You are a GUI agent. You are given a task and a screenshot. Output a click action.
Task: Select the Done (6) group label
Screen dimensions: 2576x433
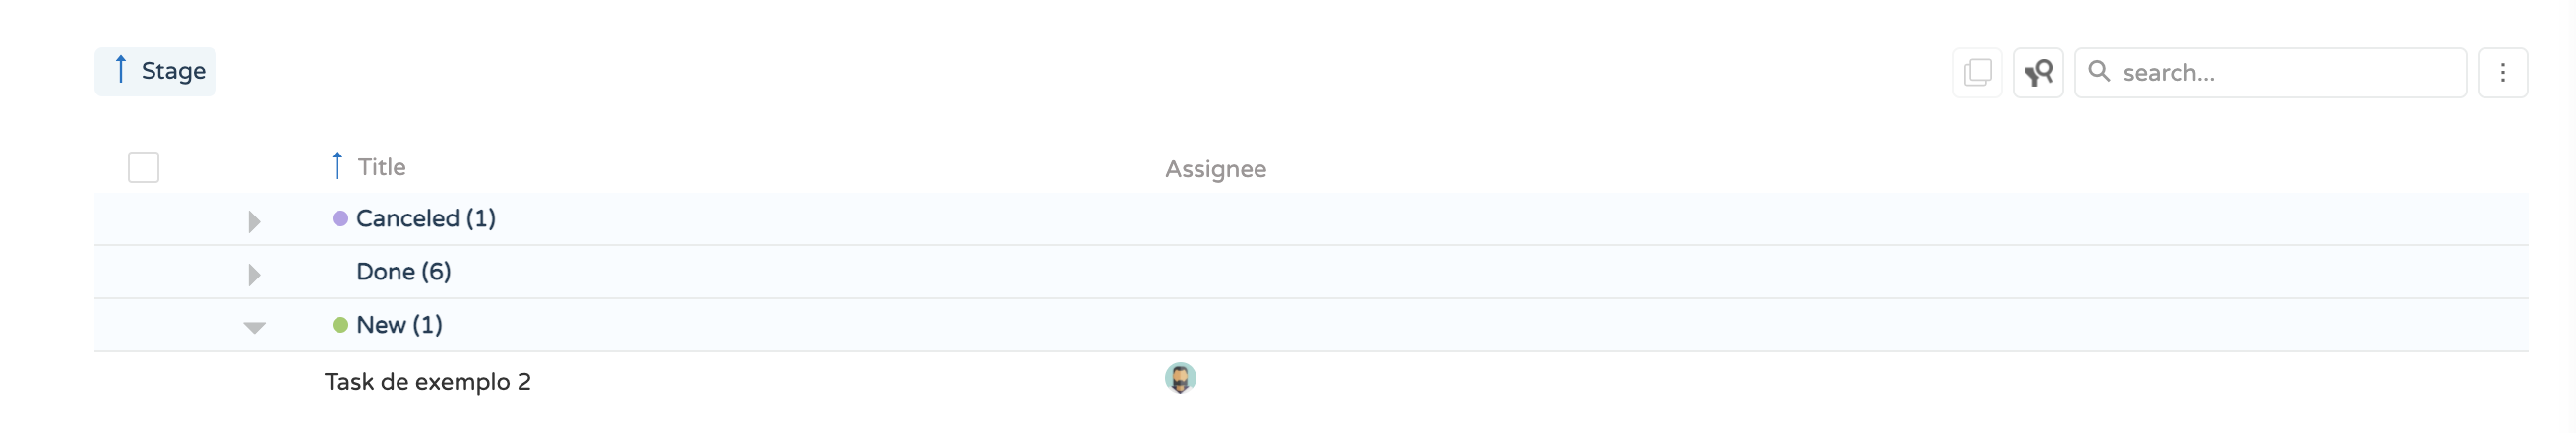(403, 271)
